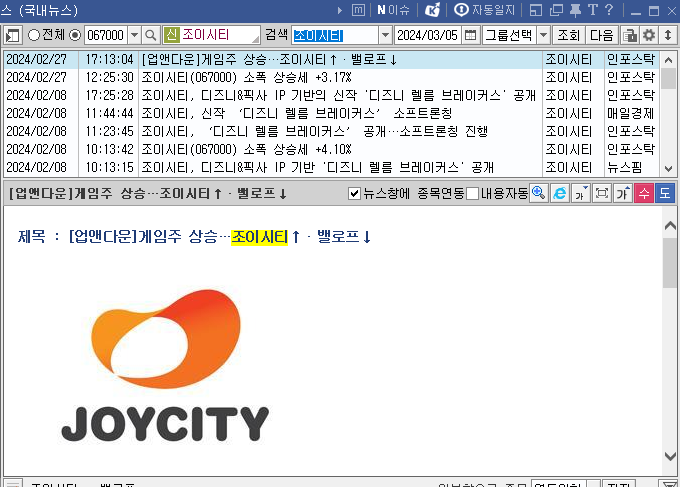Select the stock code radio button
Image resolution: width=680 pixels, height=487 pixels.
[75, 35]
